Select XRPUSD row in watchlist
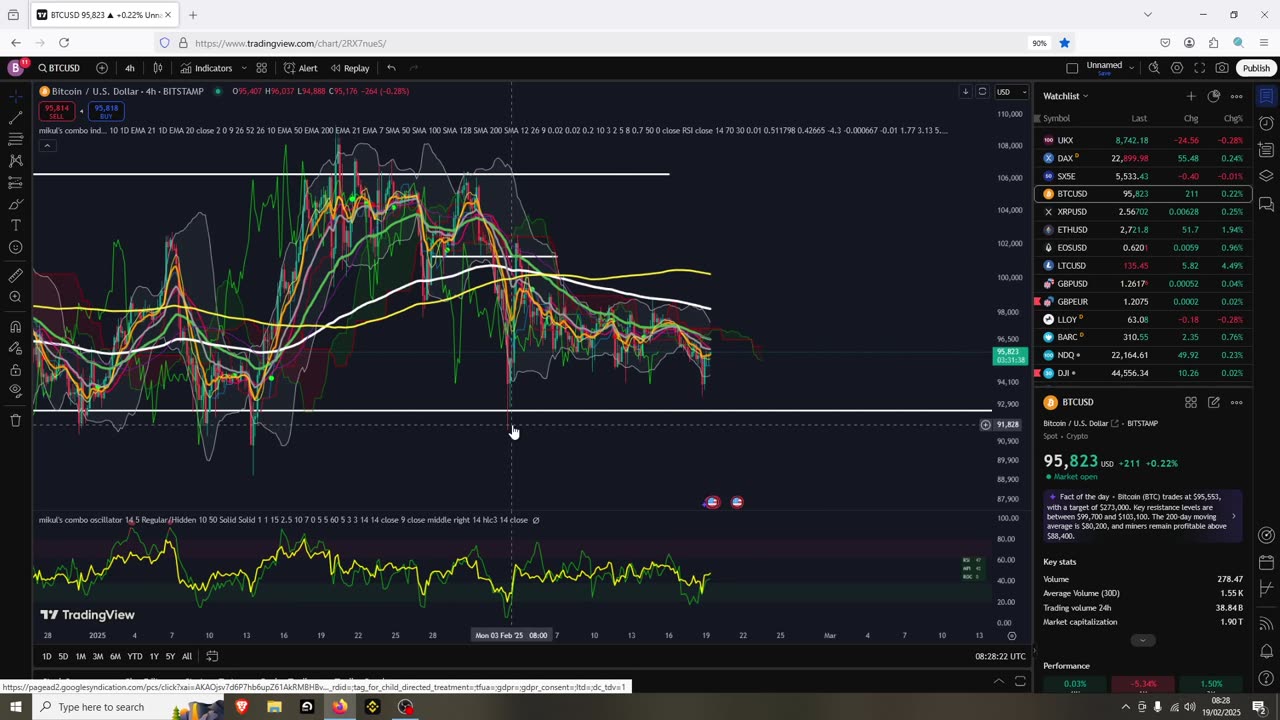 pyautogui.click(x=1143, y=212)
